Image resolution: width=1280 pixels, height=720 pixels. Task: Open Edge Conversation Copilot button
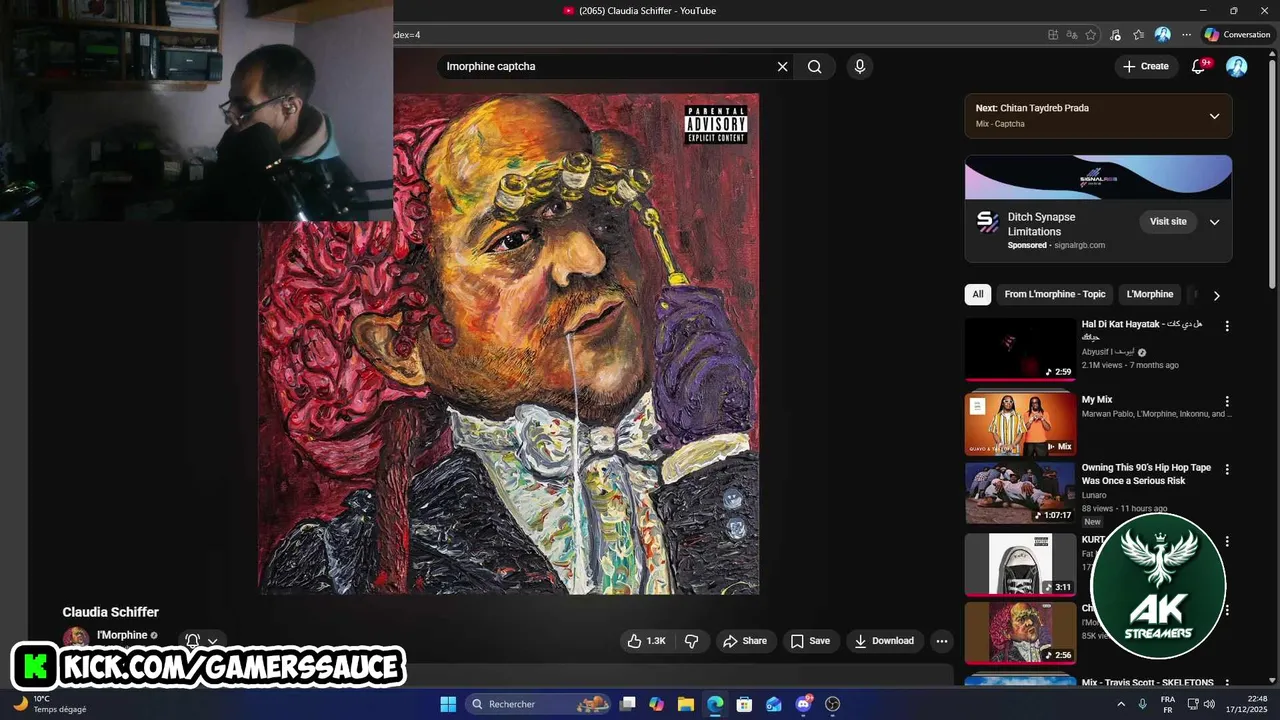(x=1237, y=34)
